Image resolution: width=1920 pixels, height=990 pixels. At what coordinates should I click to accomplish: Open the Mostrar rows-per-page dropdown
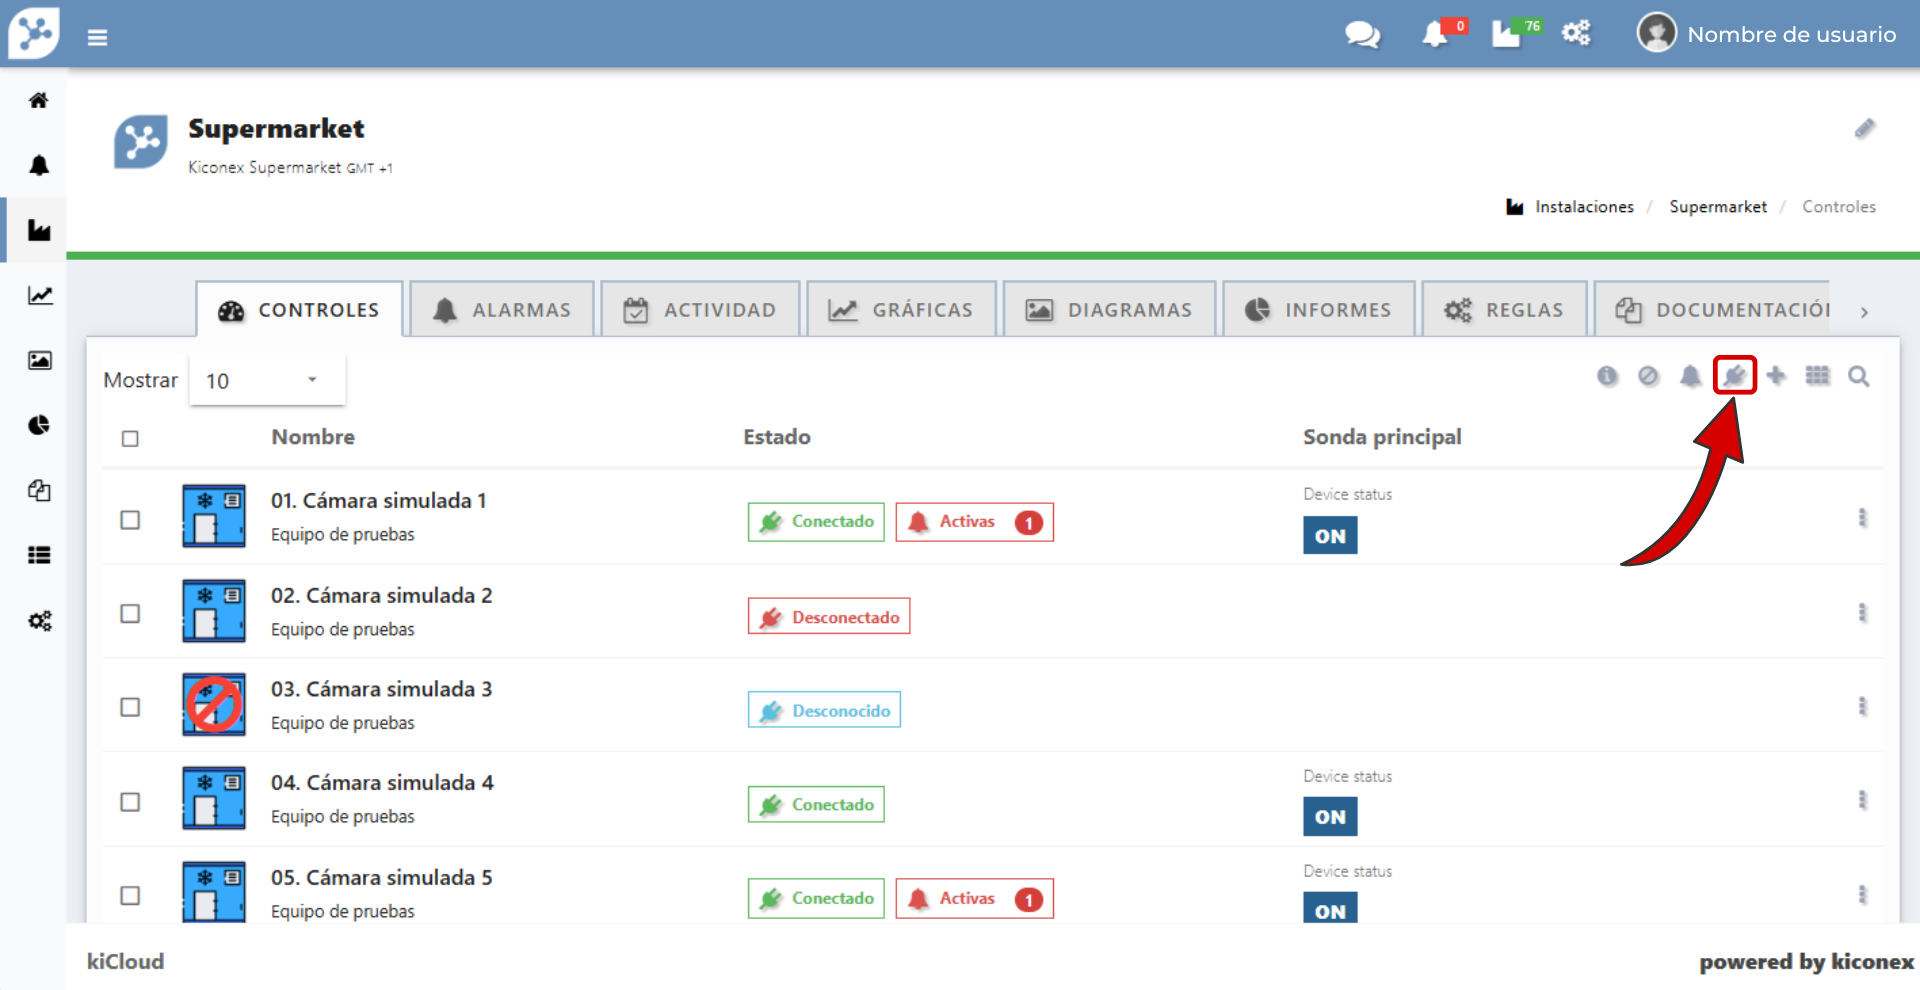[x=266, y=380]
